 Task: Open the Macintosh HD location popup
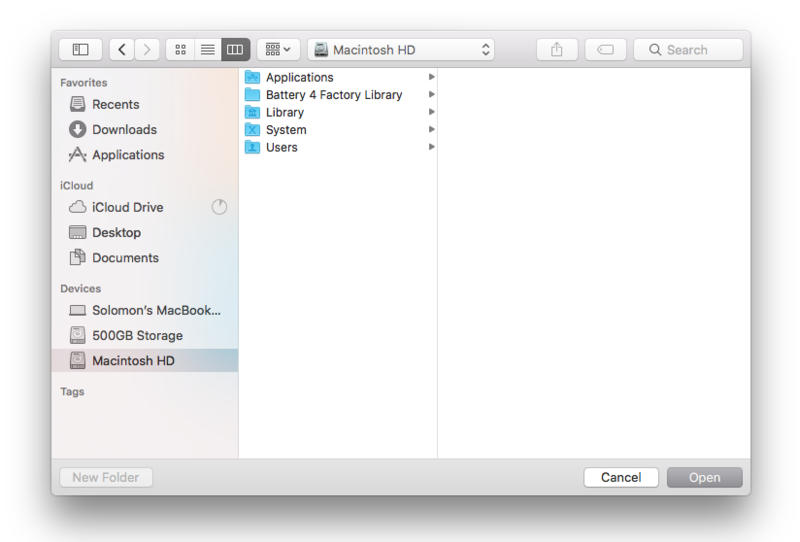[x=401, y=50]
